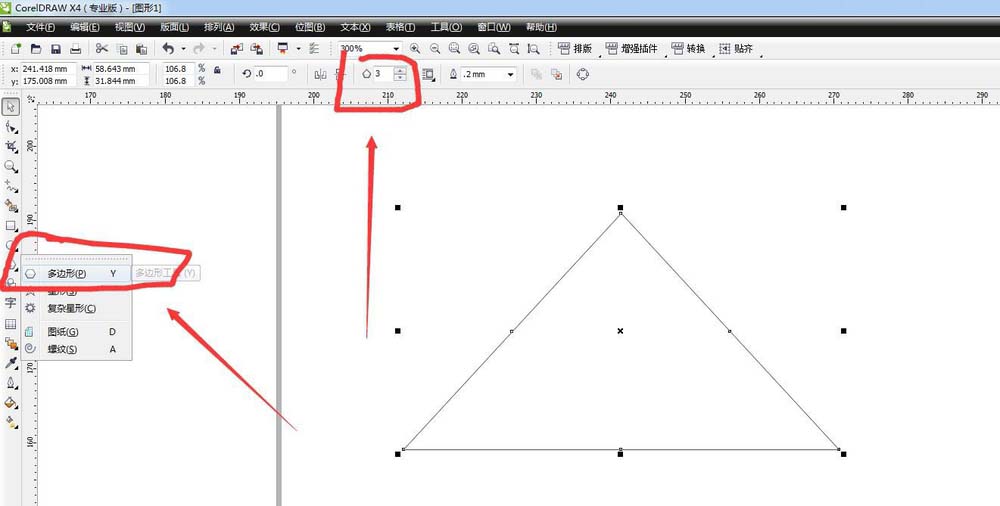Image resolution: width=1000 pixels, height=506 pixels.
Task: Open the 文件(F) menu
Action: (x=40, y=27)
